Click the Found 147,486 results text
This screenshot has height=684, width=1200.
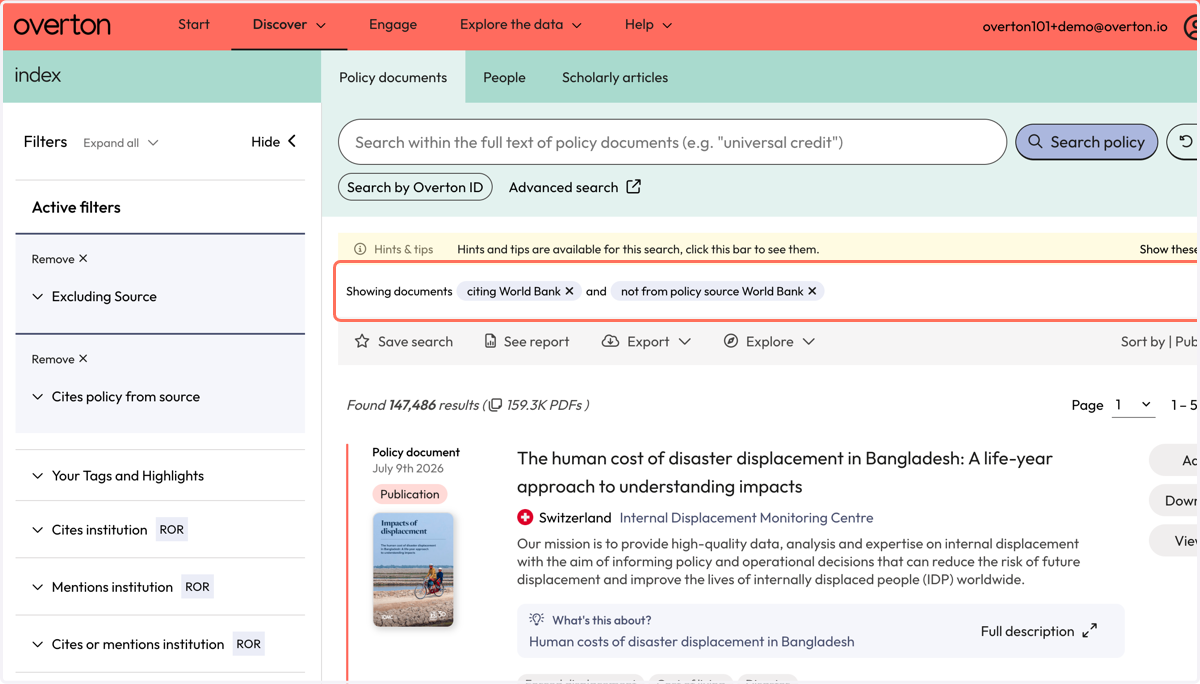[412, 405]
